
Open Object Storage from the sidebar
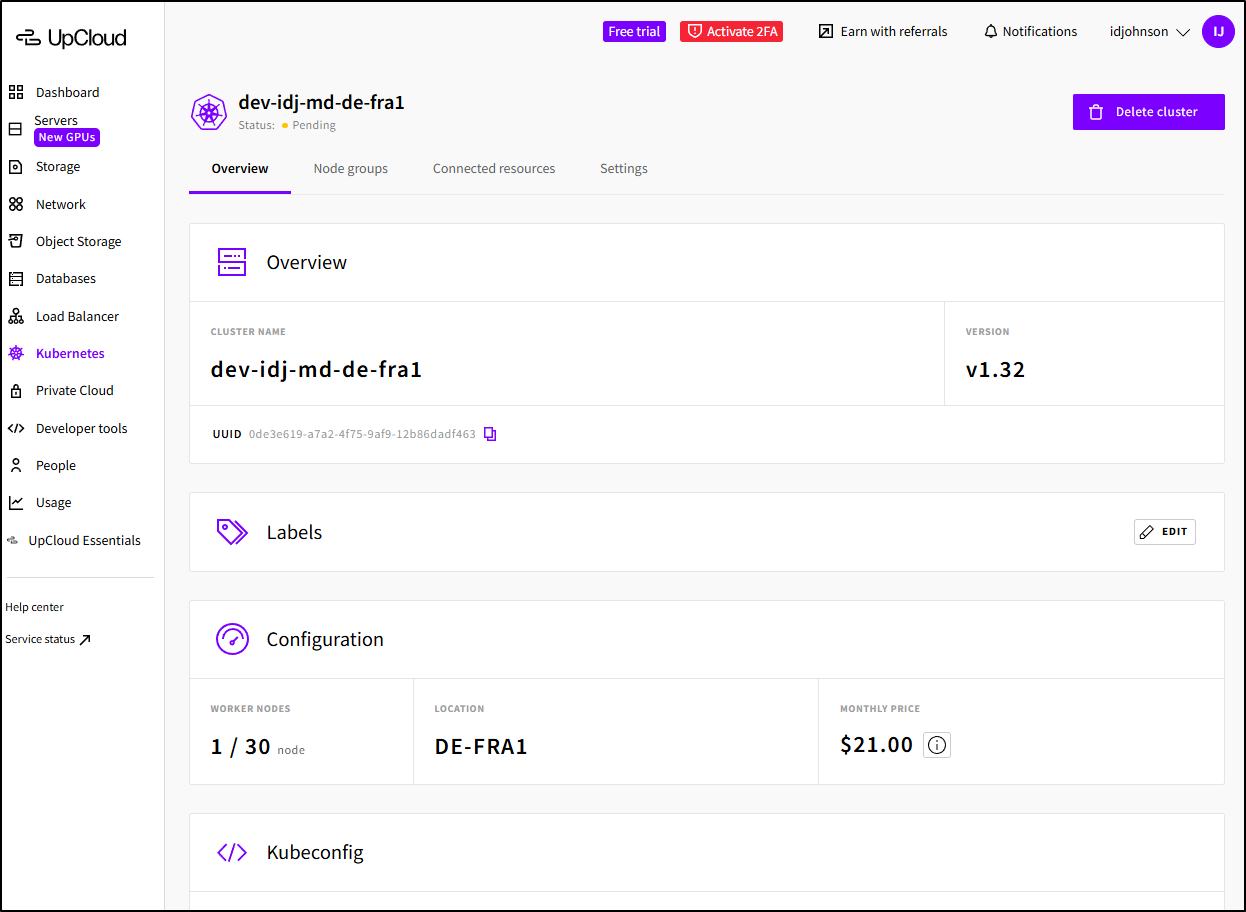(78, 241)
